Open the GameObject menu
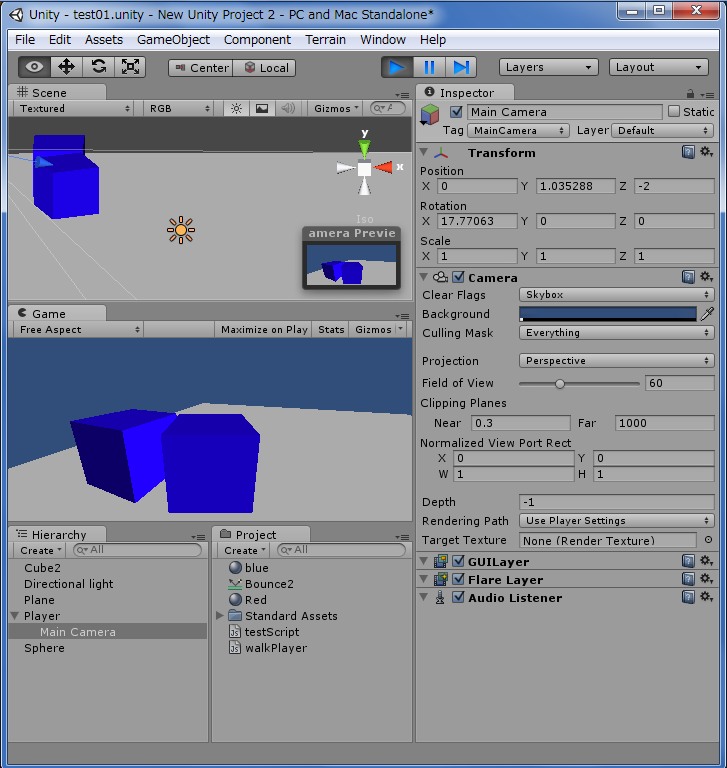This screenshot has height=768, width=727. [x=173, y=40]
